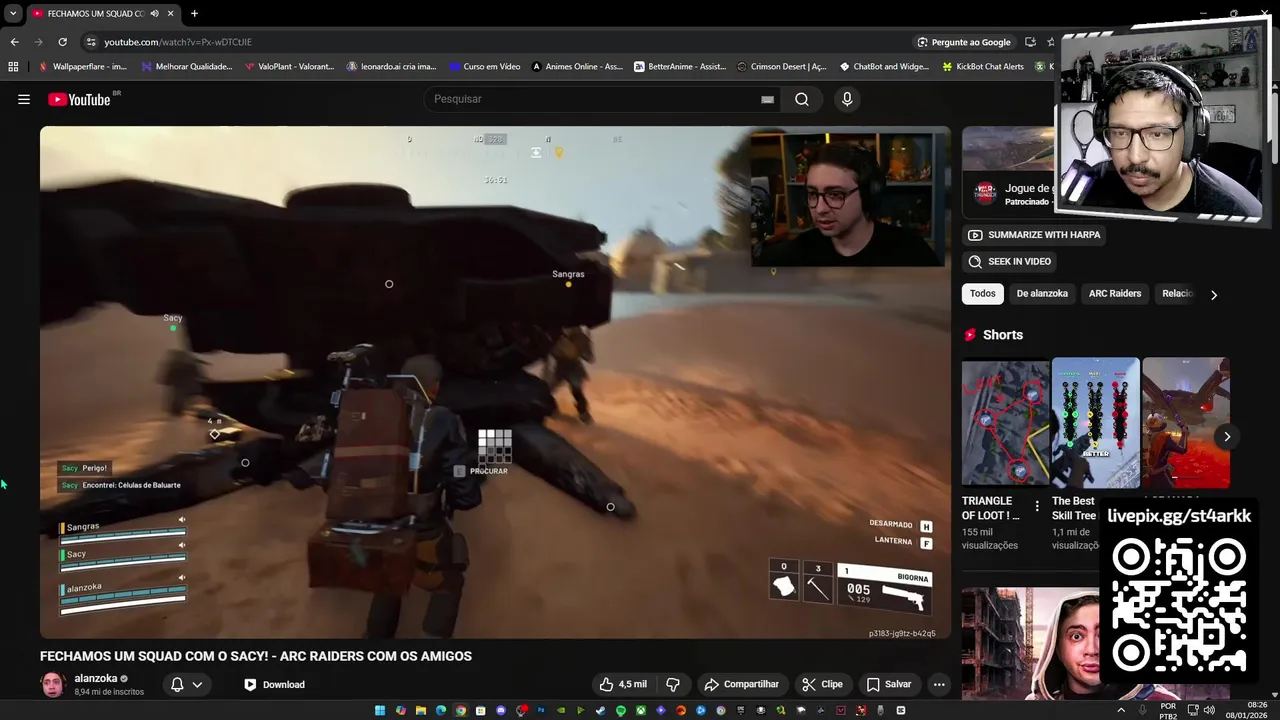1280x720 pixels.
Task: Mute the tab via speaker icon
Action: click(154, 13)
